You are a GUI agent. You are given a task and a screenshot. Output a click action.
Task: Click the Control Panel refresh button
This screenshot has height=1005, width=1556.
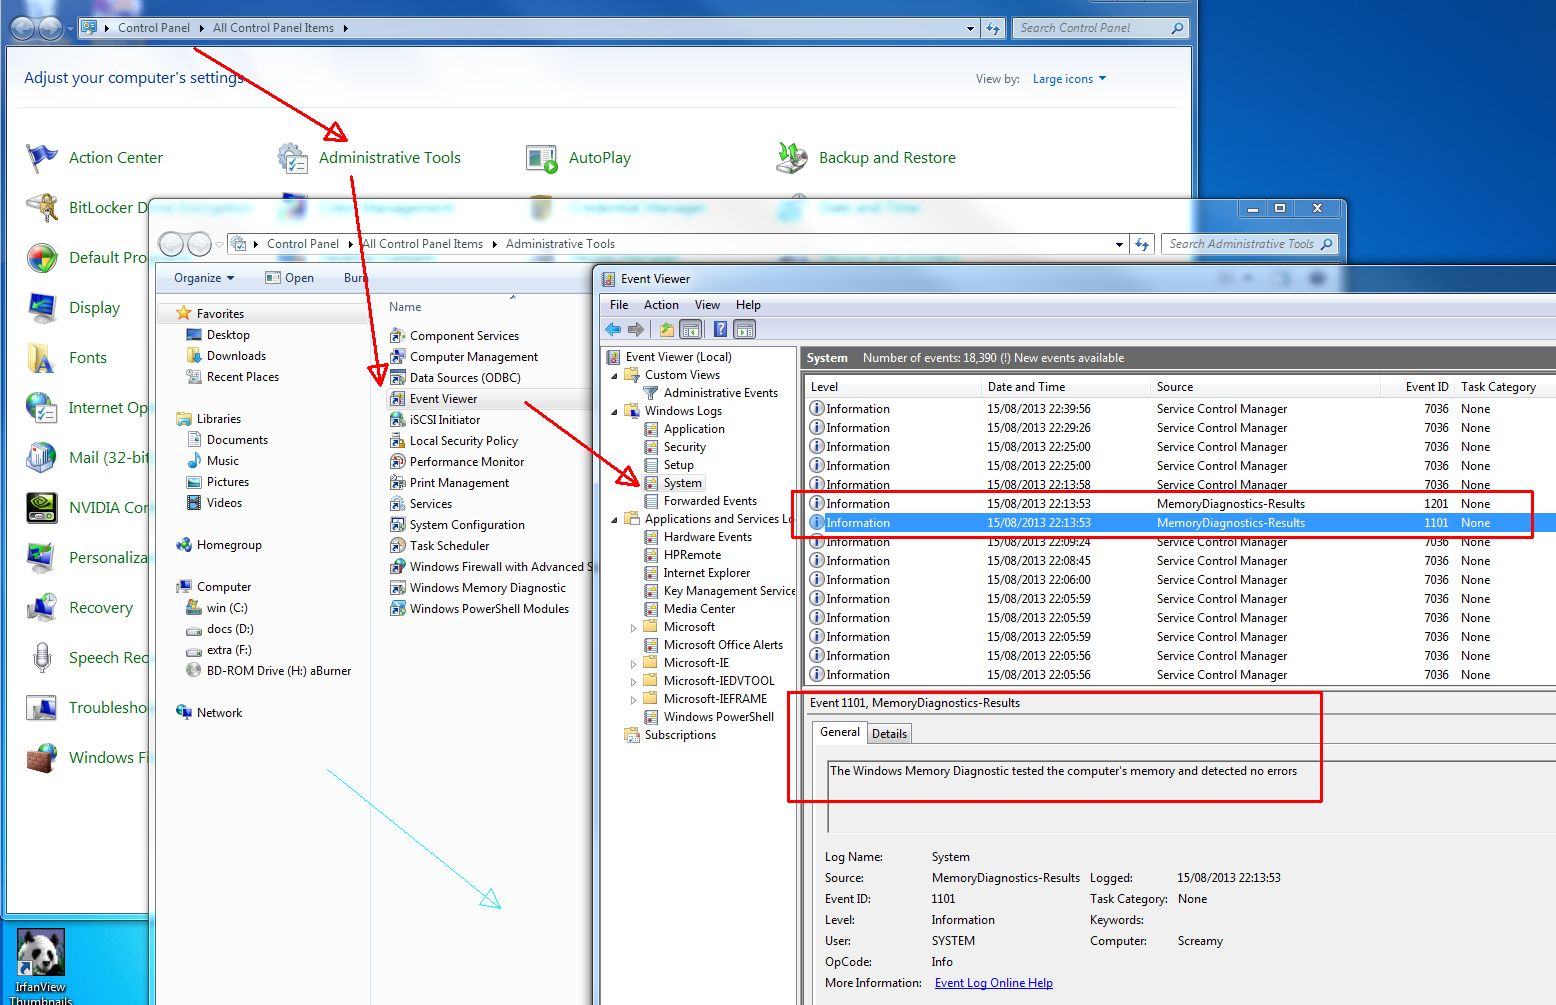coord(993,28)
